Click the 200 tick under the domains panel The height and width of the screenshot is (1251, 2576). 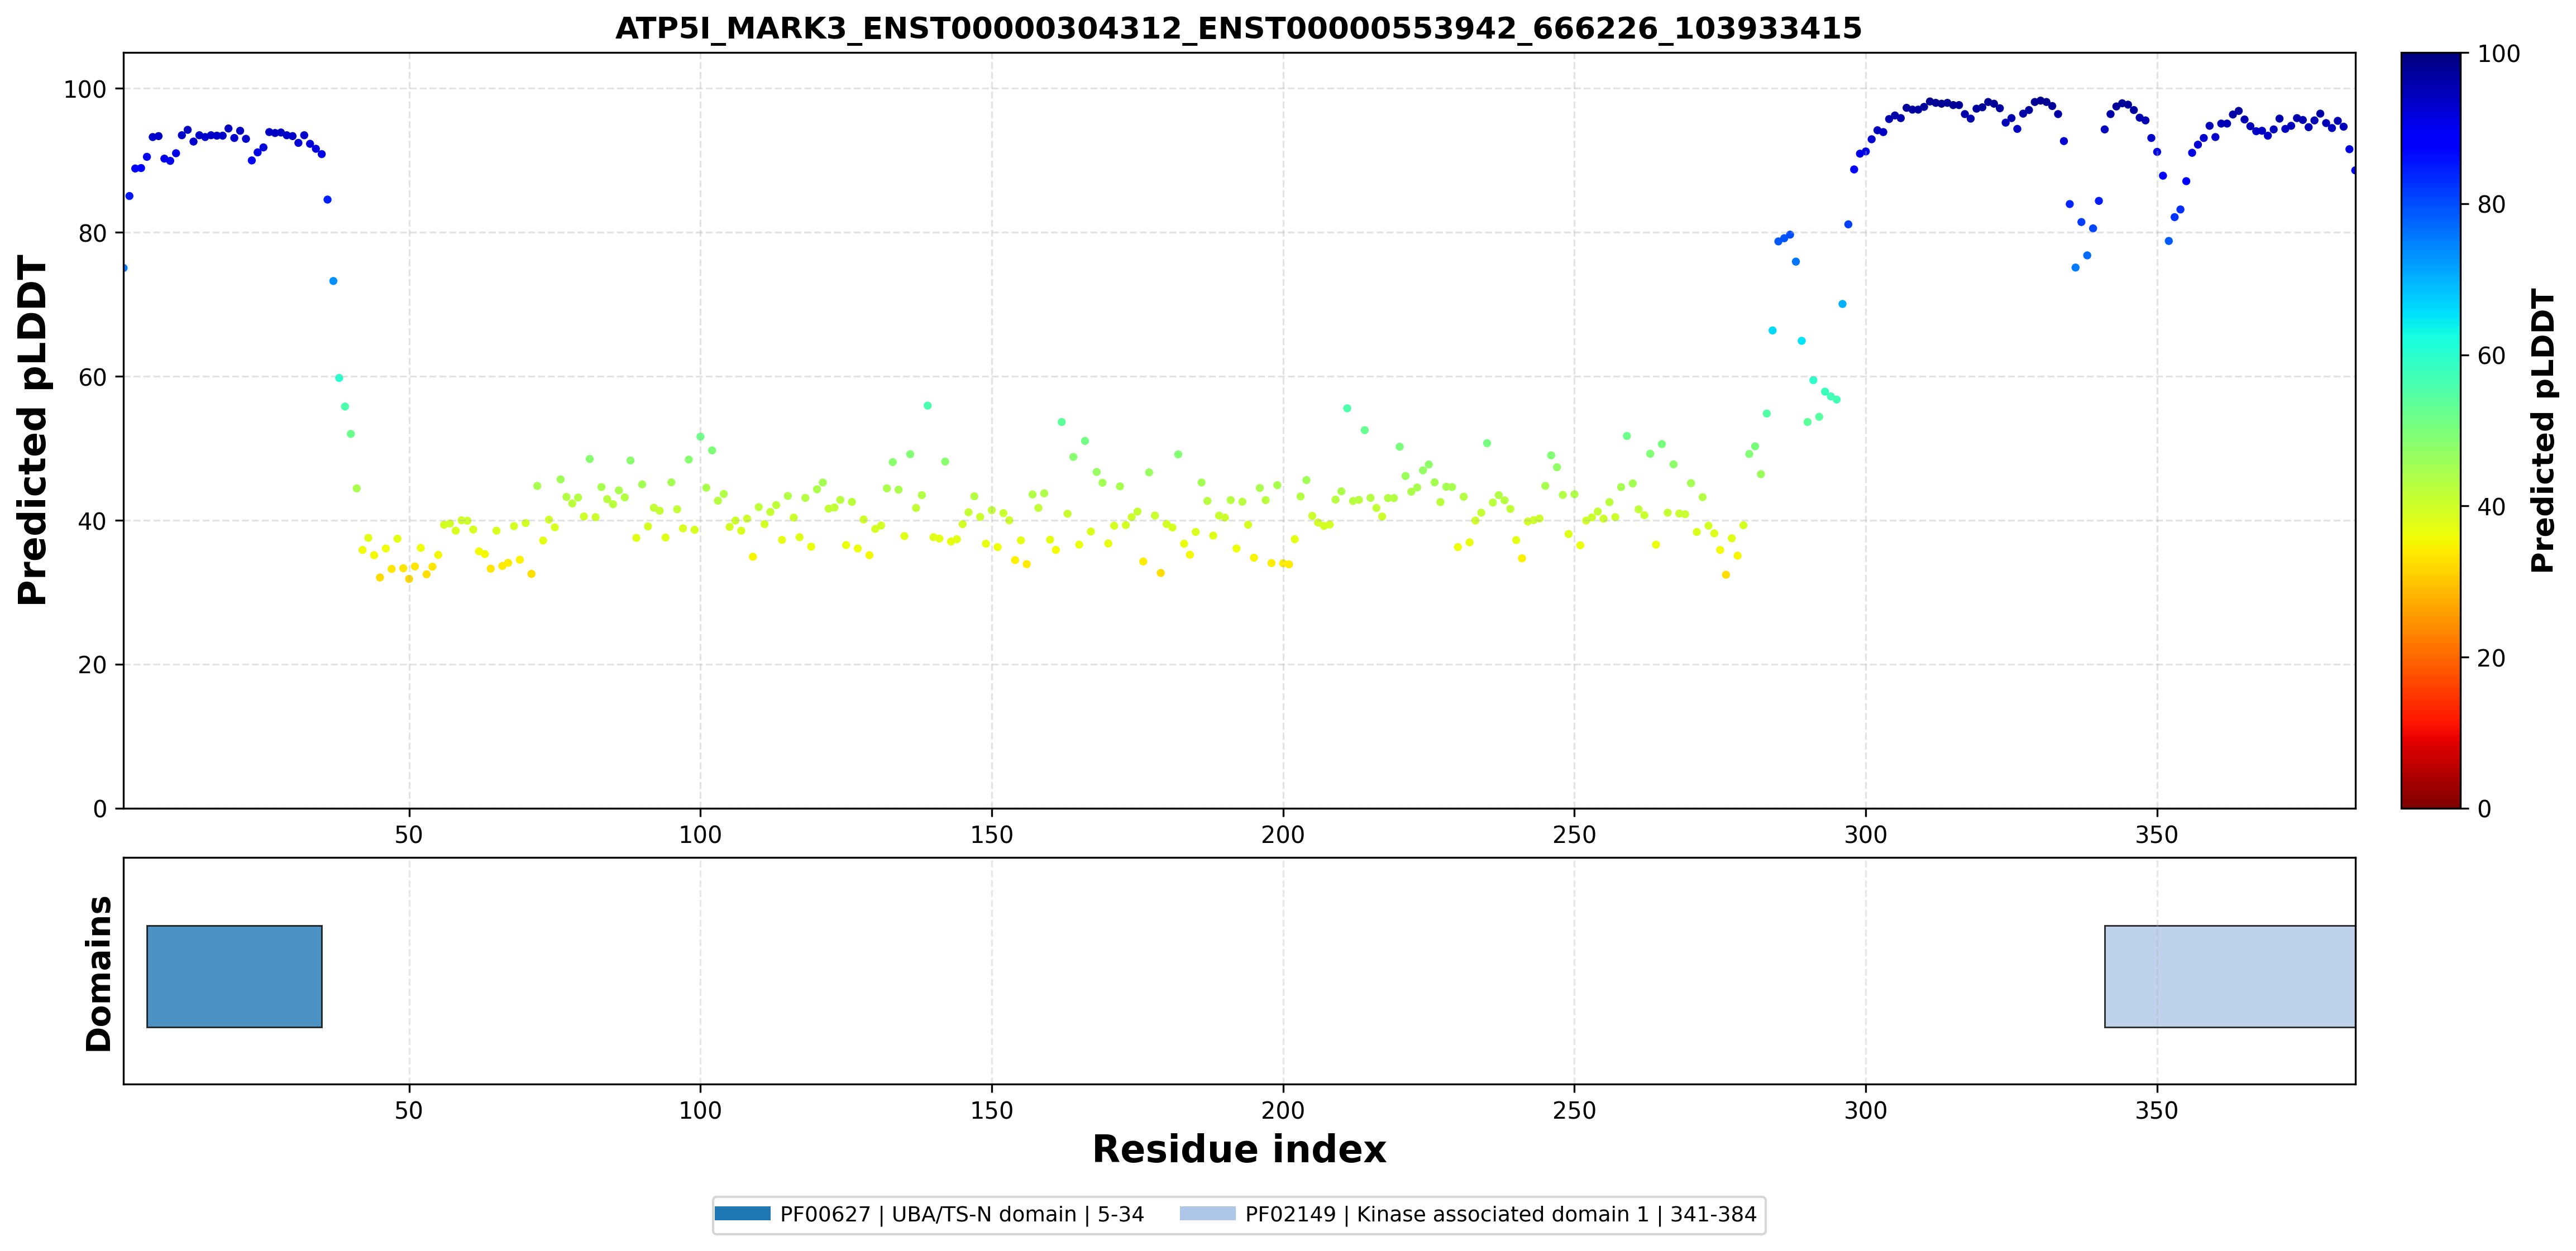(1282, 1110)
